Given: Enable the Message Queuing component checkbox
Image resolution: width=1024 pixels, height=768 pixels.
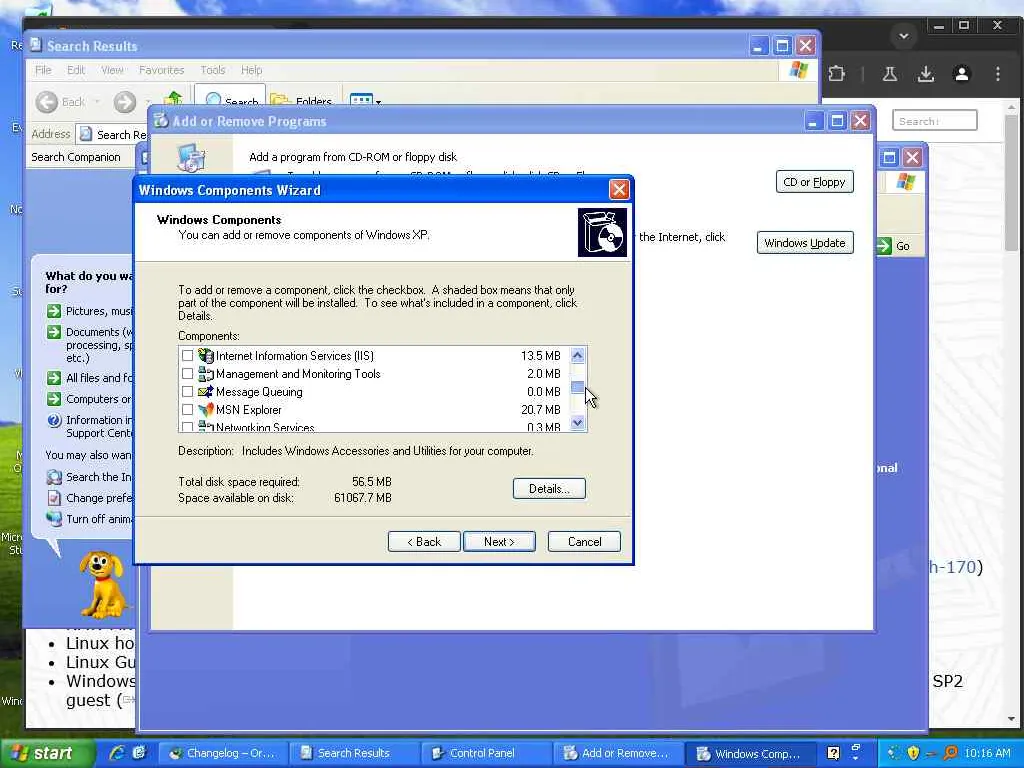Looking at the screenshot, I should click(187, 392).
